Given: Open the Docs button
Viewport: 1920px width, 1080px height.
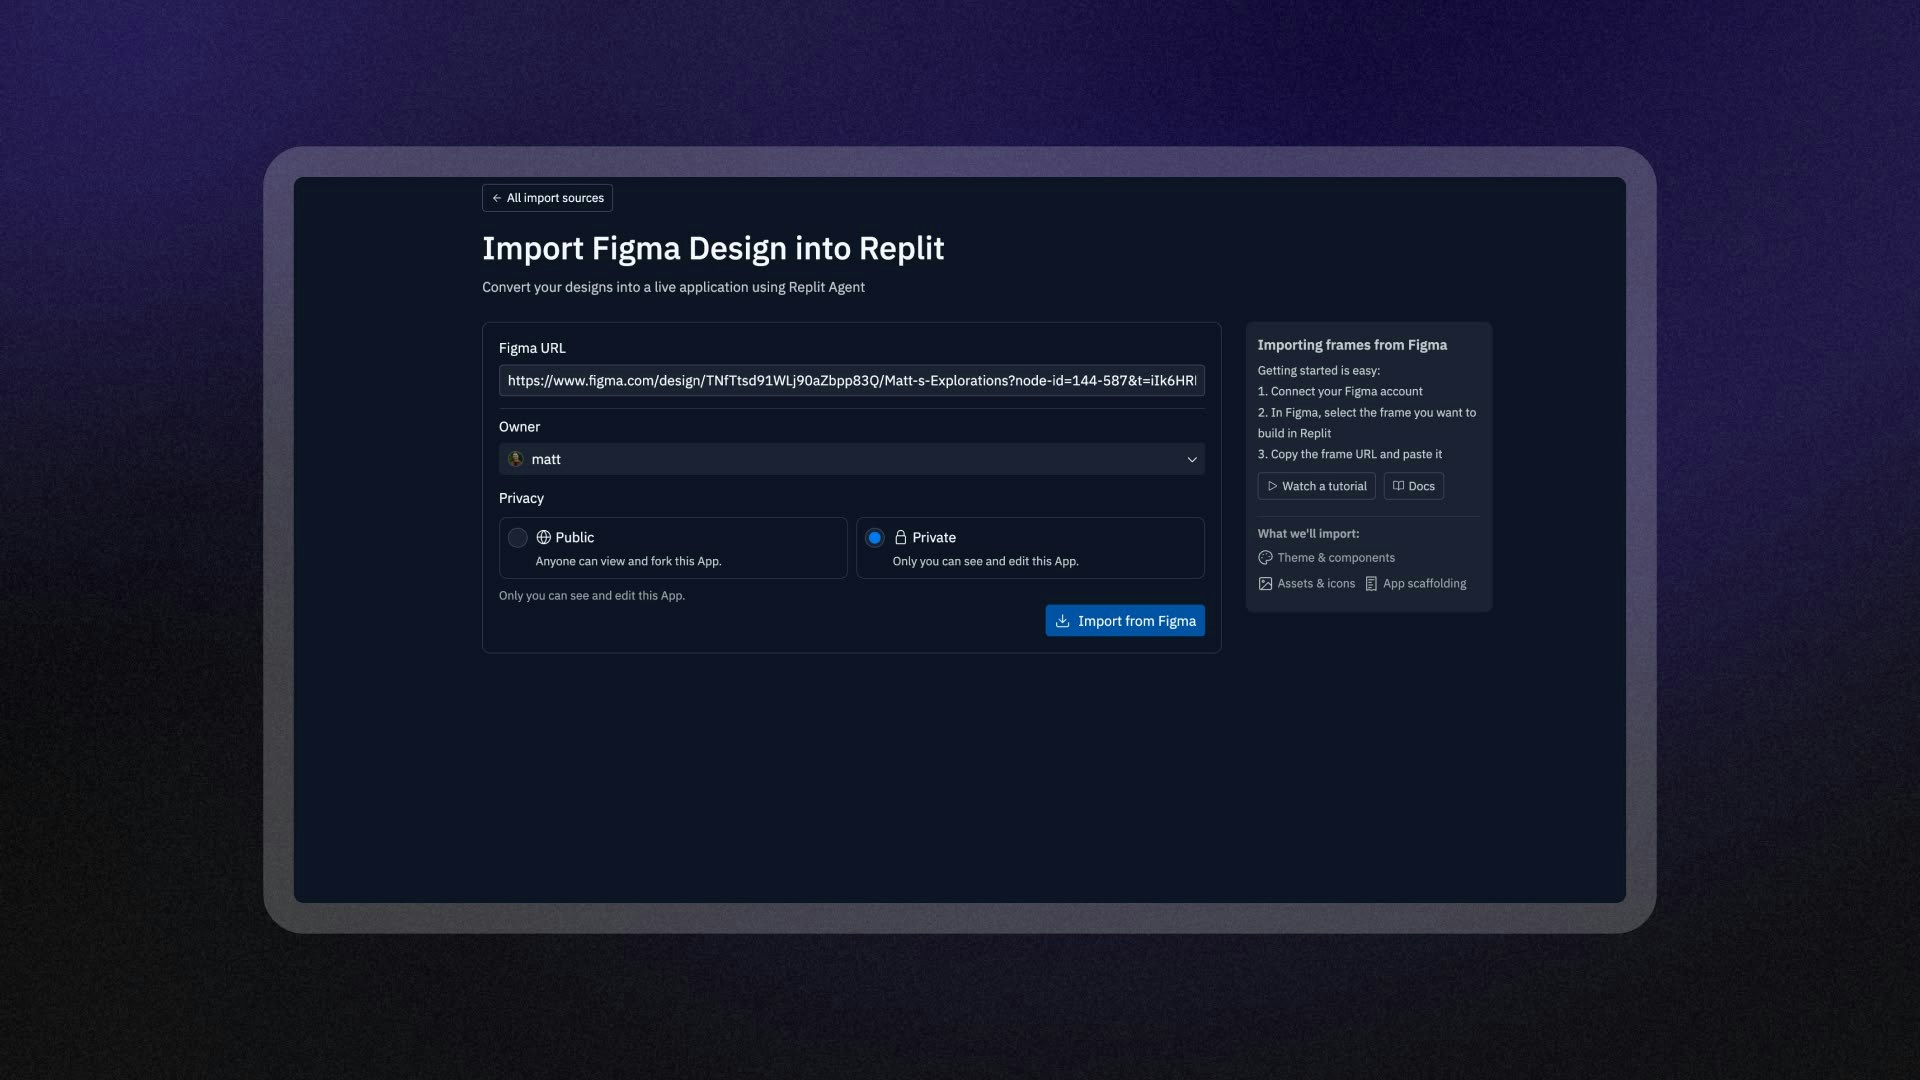Looking at the screenshot, I should pos(1413,486).
